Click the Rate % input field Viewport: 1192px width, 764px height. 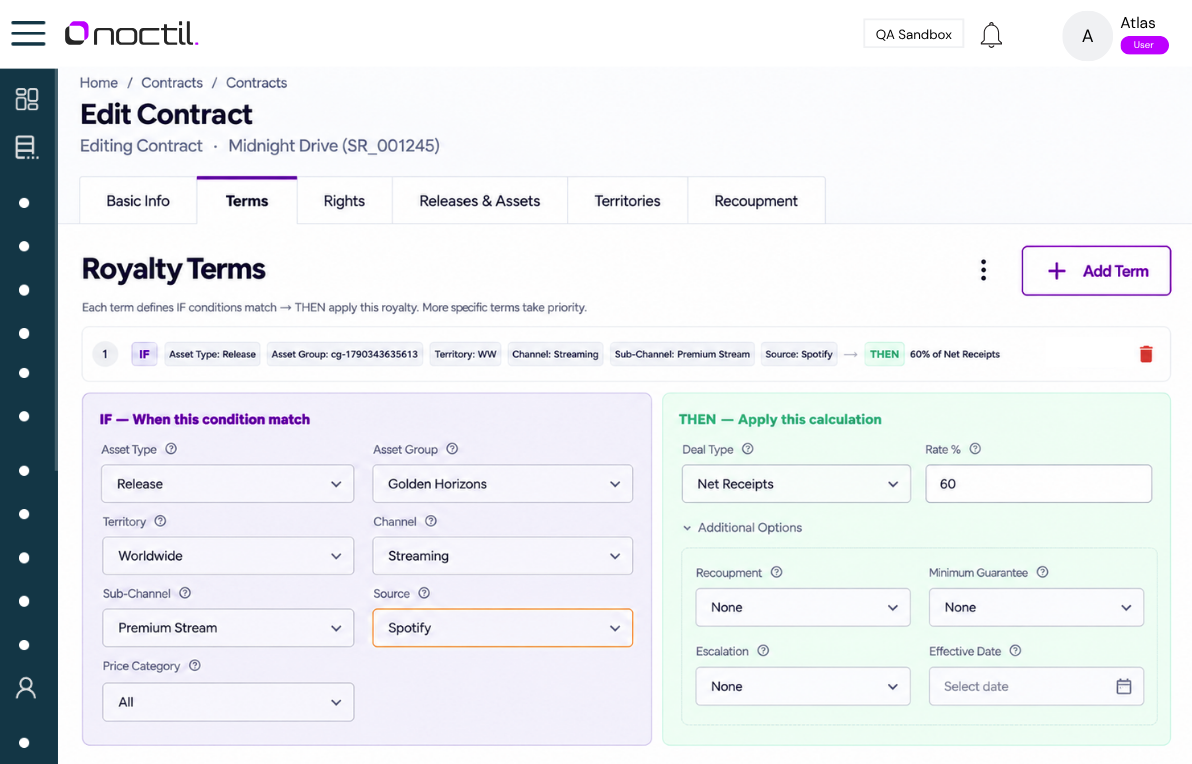point(1038,483)
